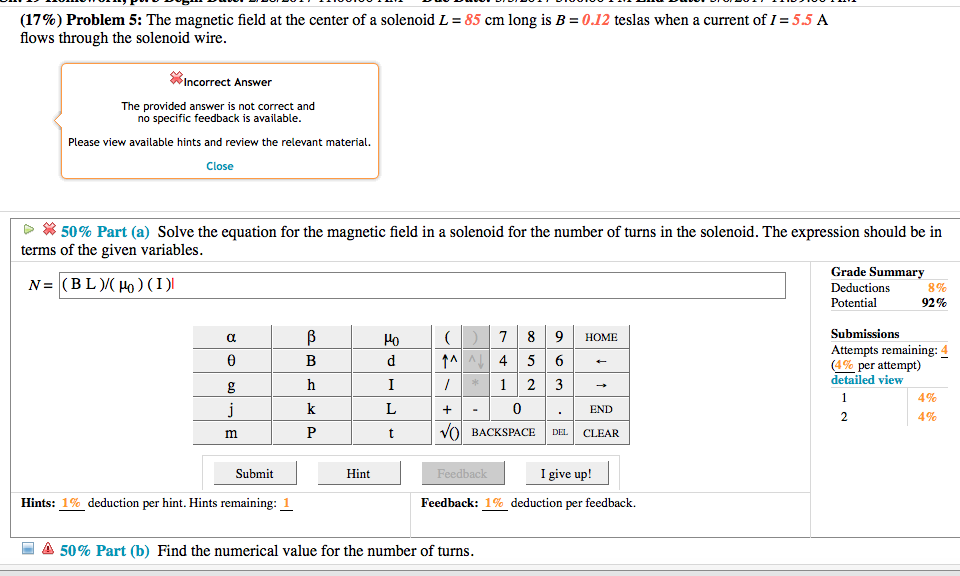This screenshot has height=576, width=960.
Task: Click digit 1 on the keypad
Action: pos(503,385)
